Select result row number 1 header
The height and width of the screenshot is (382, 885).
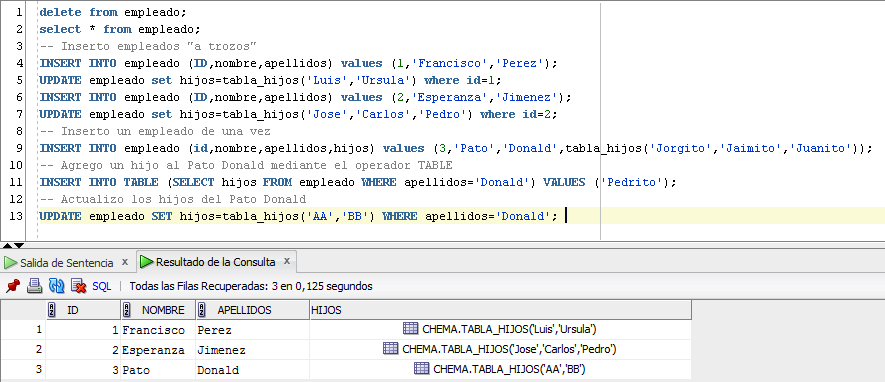pos(23,329)
